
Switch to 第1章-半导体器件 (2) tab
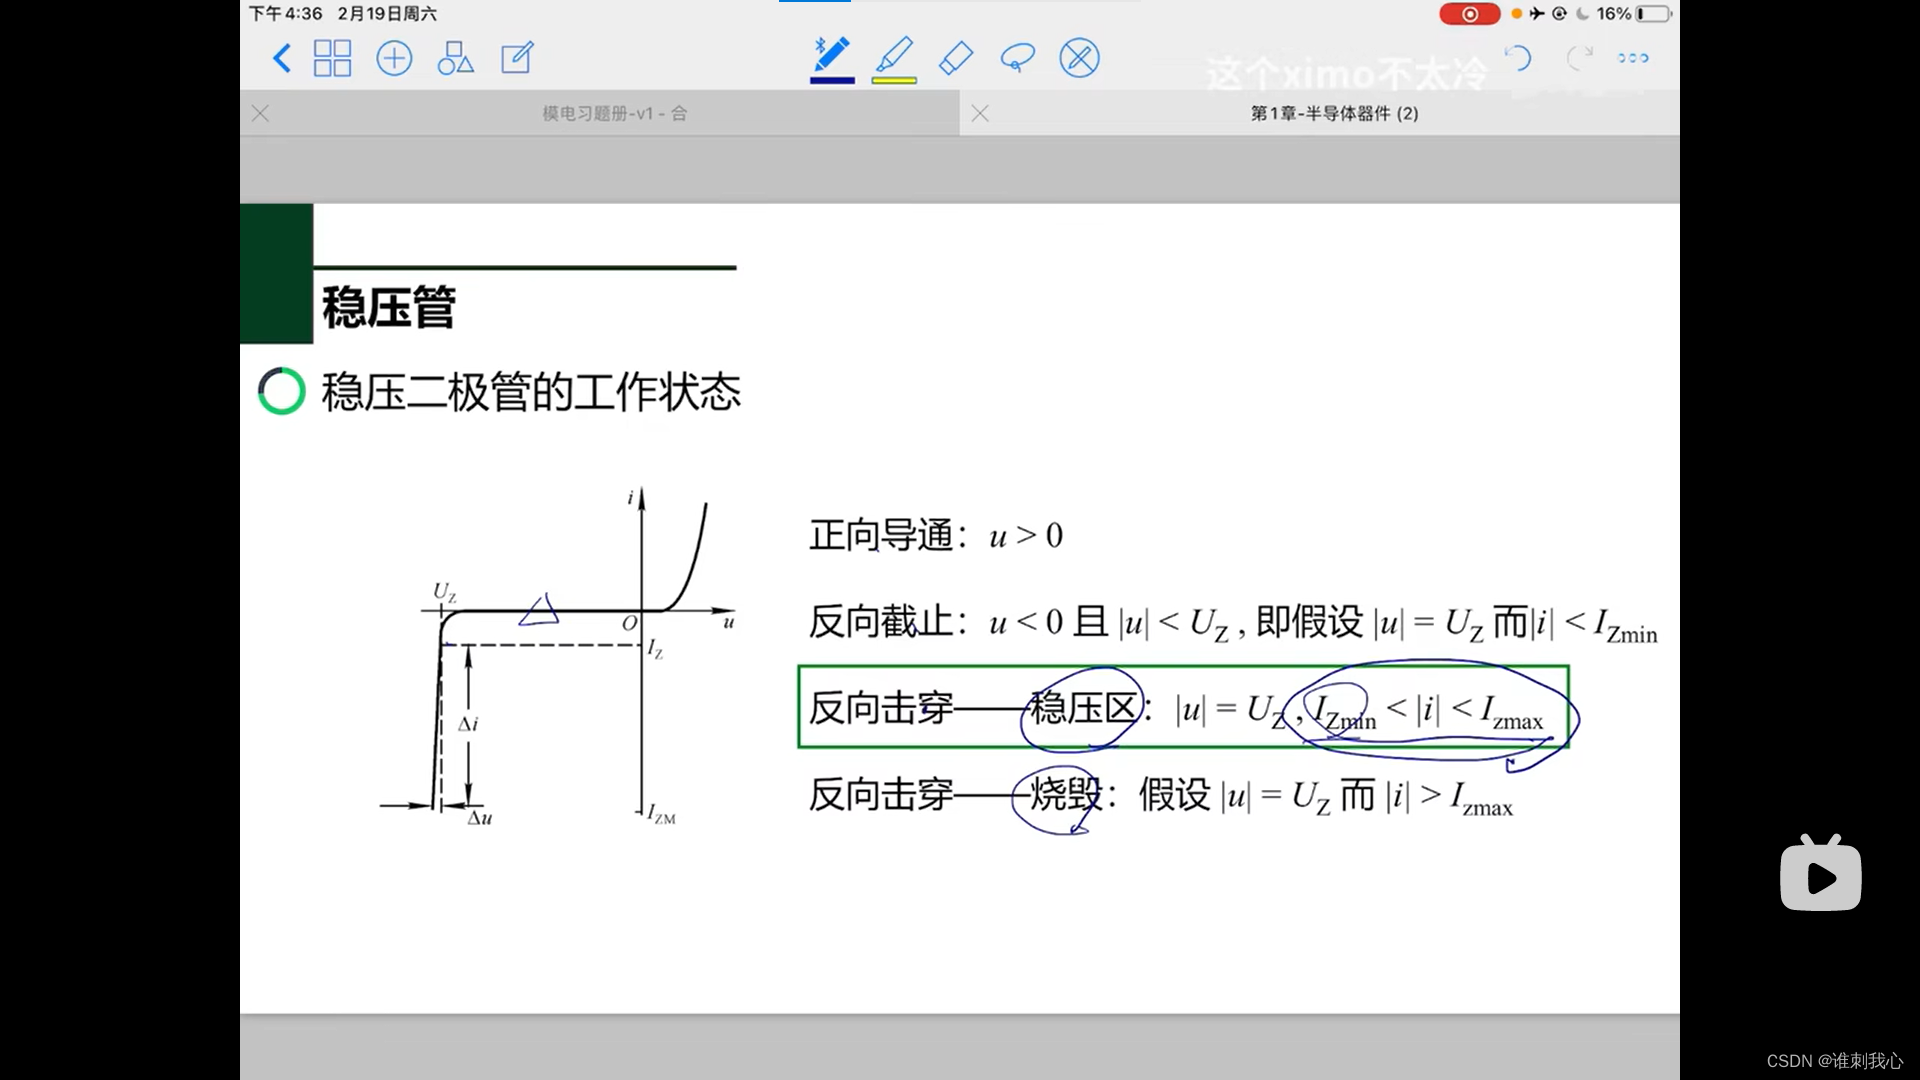(1334, 114)
